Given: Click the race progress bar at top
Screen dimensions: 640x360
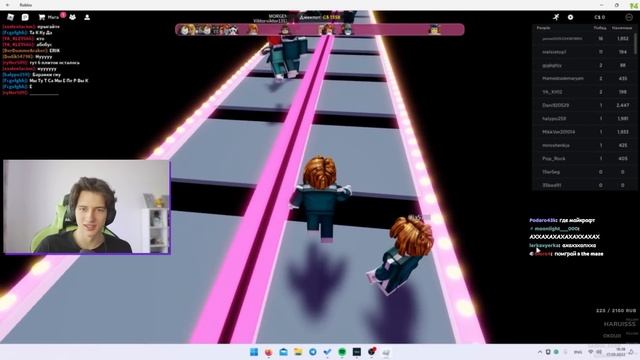Looking at the screenshot, I should point(320,29).
